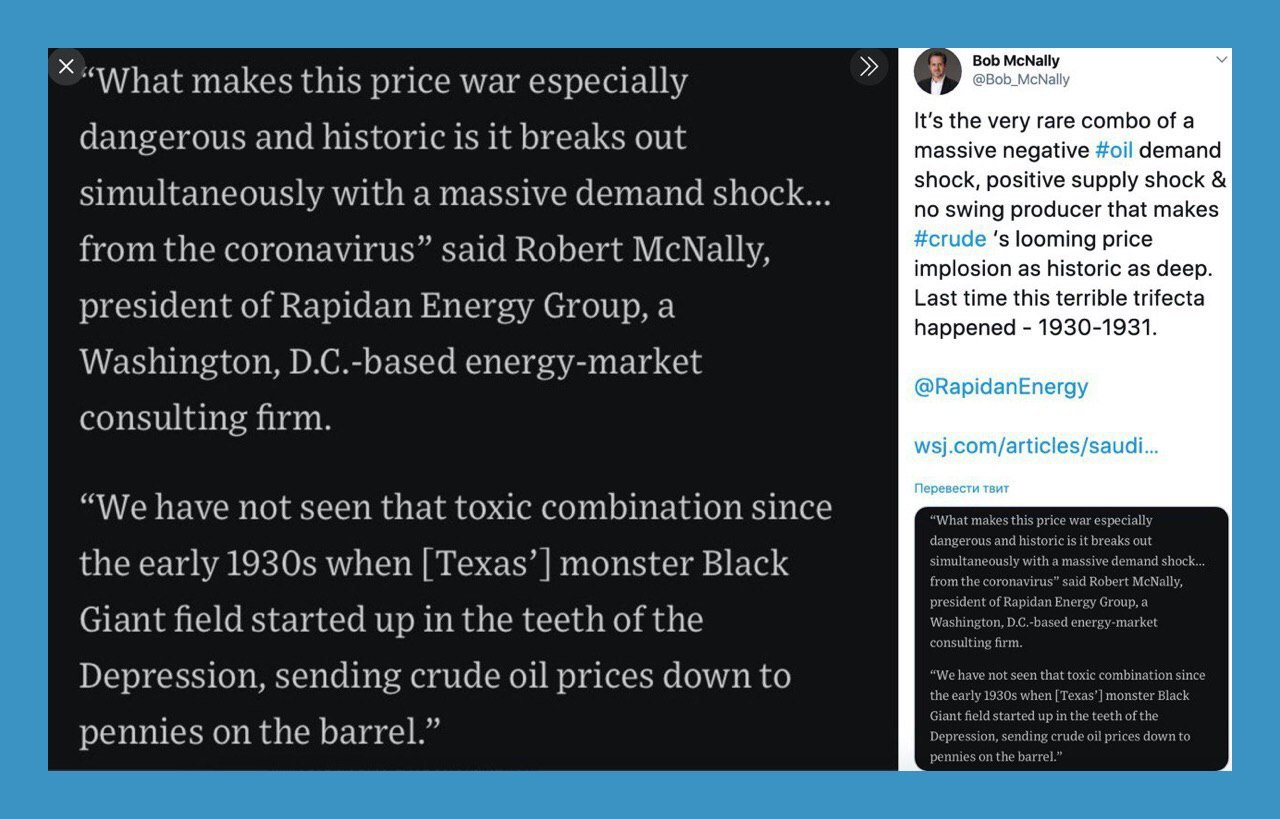Click the enlarged paragraph beginning "What makes this price war"
The width and height of the screenshot is (1280, 819).
[x=455, y=248]
